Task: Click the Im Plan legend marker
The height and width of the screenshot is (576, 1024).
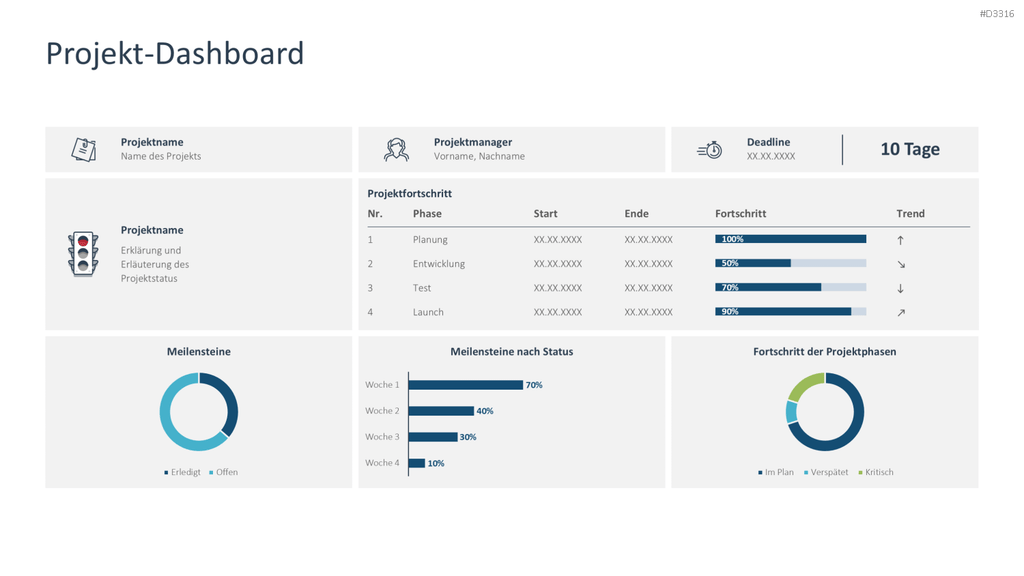Action: click(x=760, y=472)
